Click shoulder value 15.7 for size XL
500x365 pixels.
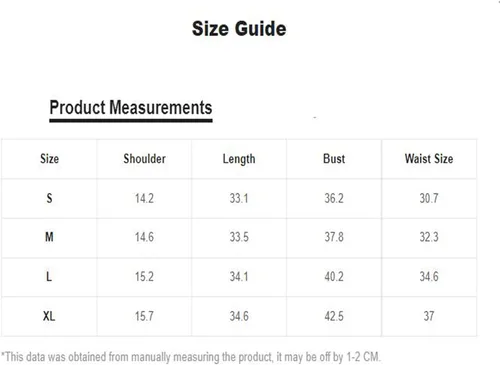tap(144, 316)
